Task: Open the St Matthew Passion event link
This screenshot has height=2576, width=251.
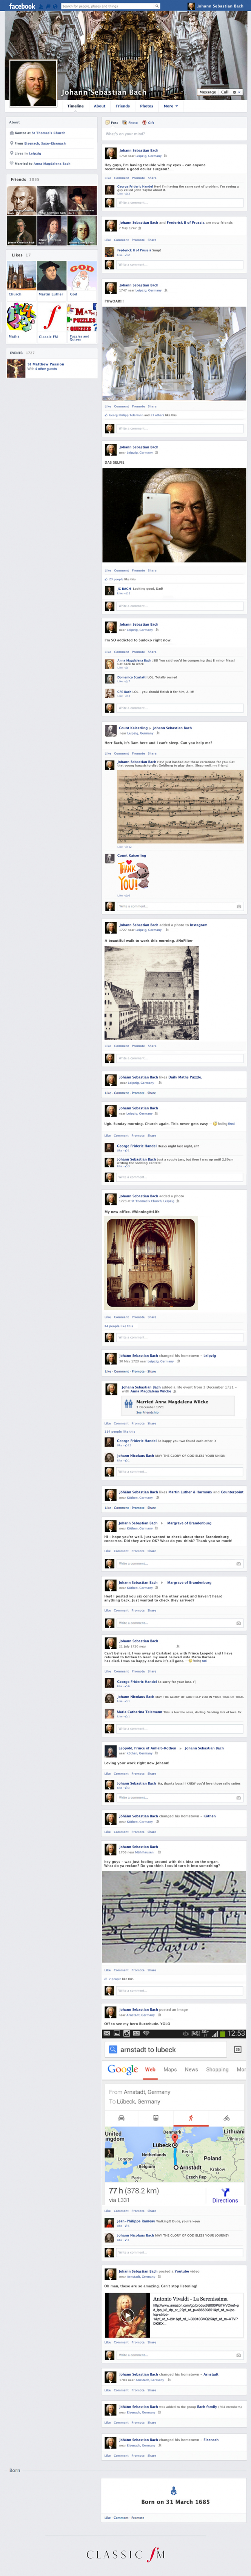Action: pos(46,363)
